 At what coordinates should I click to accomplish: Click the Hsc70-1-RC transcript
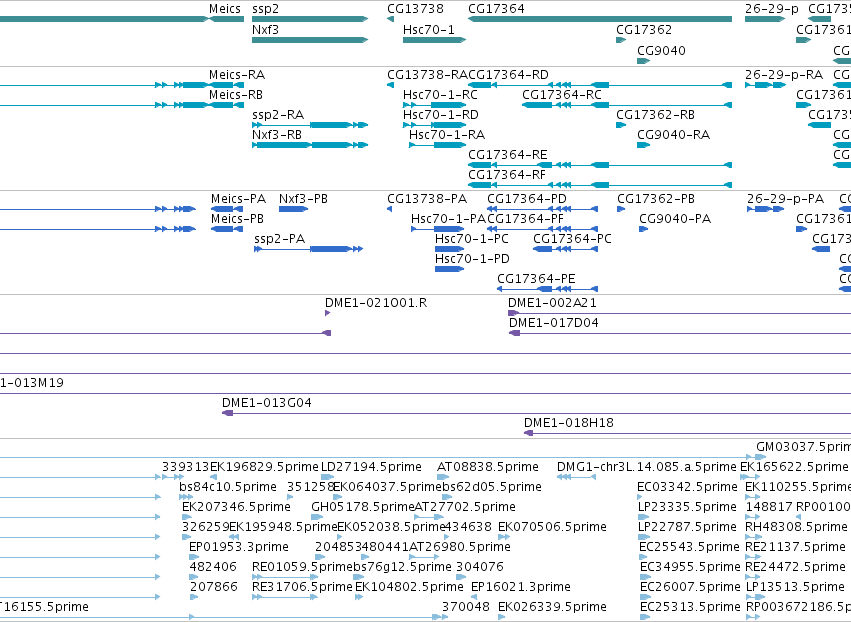(434, 105)
